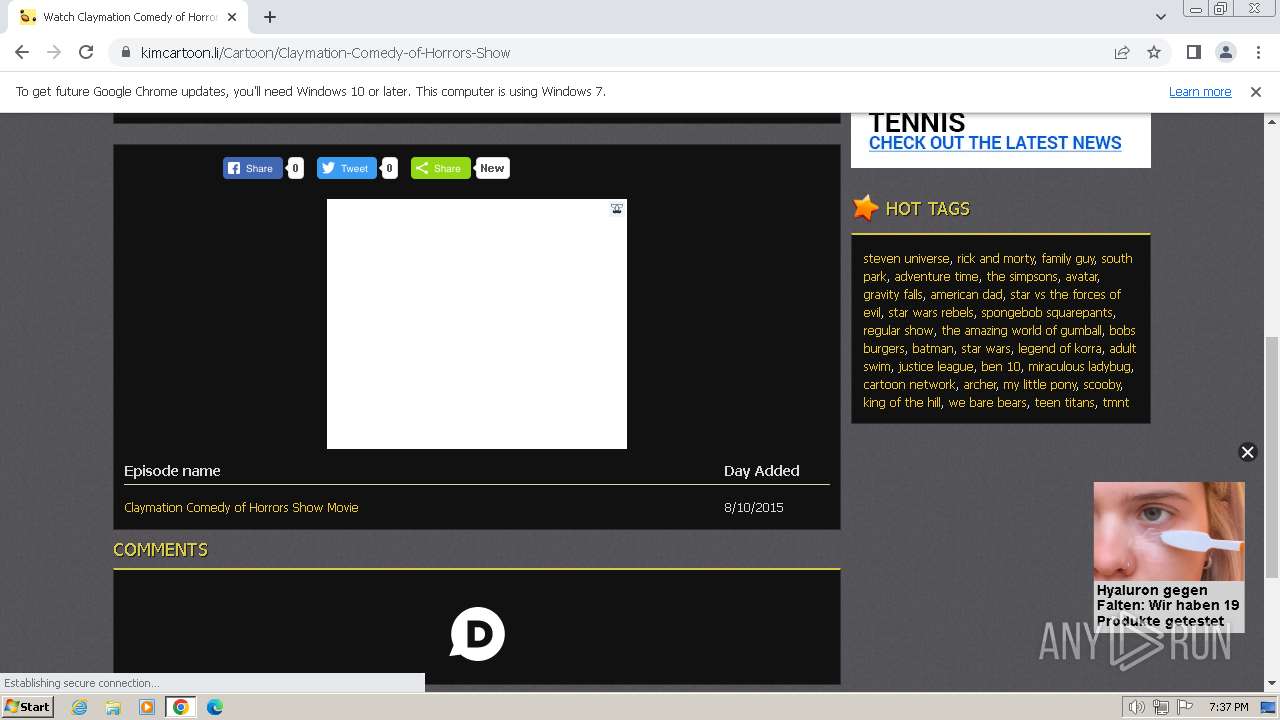Viewport: 1280px width, 720px height.
Task: Expand the tab search dropdown
Action: click(1160, 17)
